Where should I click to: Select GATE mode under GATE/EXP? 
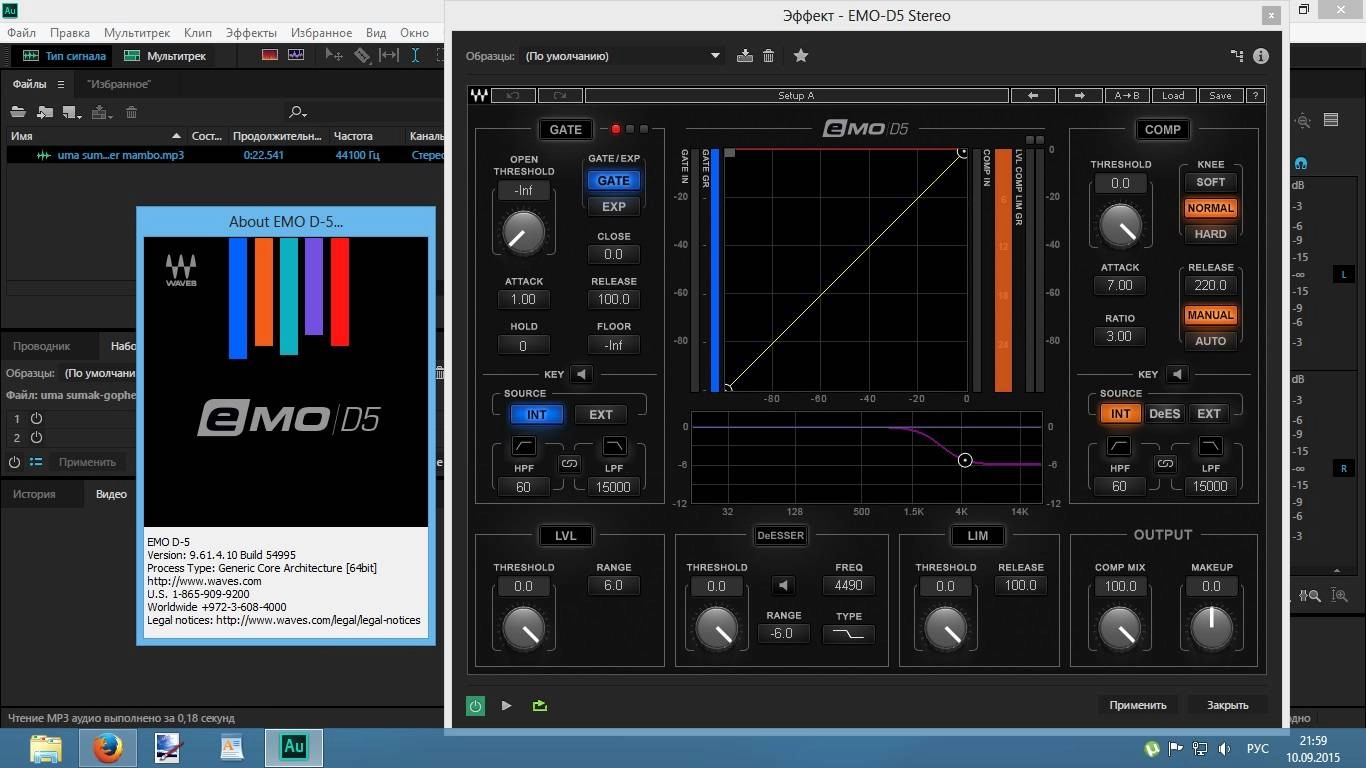pyautogui.click(x=614, y=181)
